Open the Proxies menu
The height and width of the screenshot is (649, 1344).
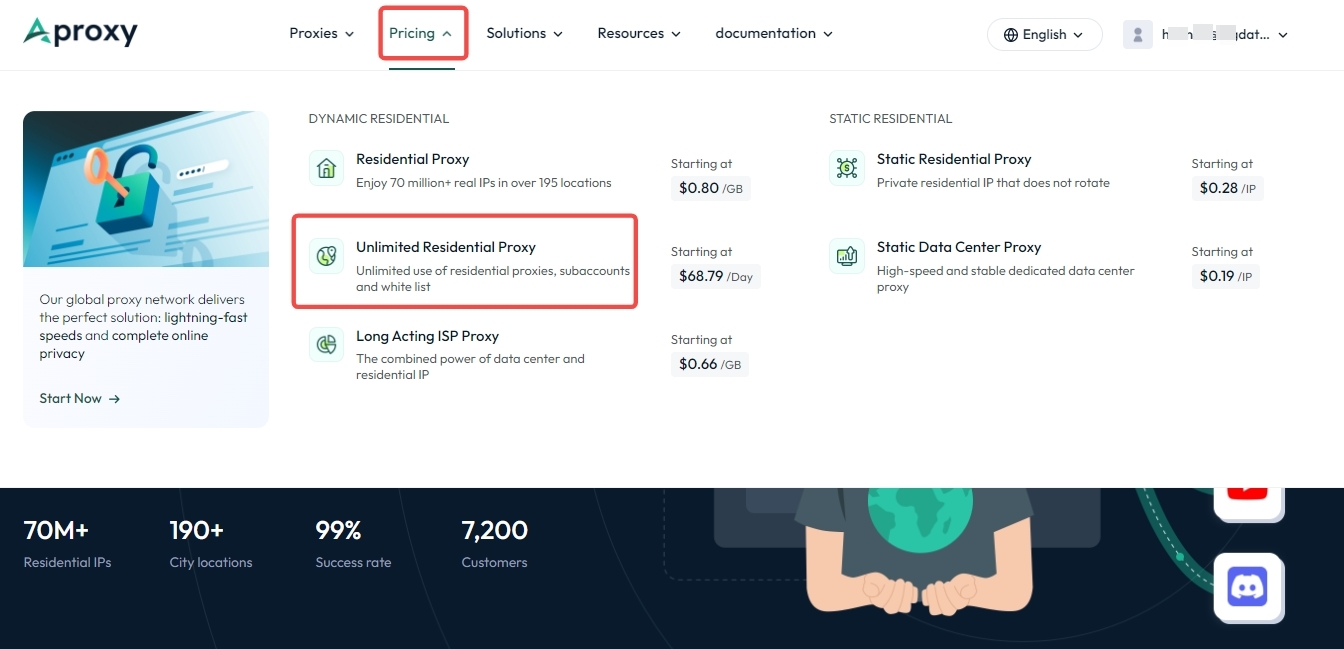click(321, 33)
